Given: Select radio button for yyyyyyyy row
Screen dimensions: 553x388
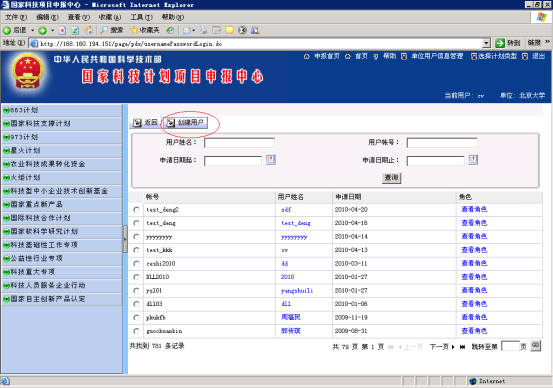Looking at the screenshot, I should click(x=136, y=236).
